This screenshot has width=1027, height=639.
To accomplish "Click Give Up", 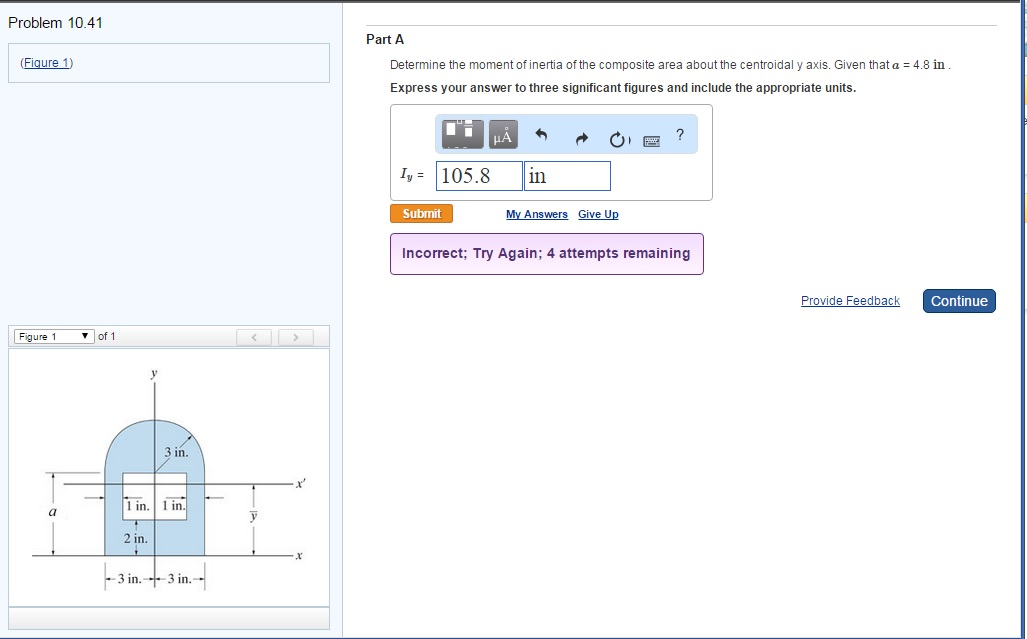I will coord(598,214).
